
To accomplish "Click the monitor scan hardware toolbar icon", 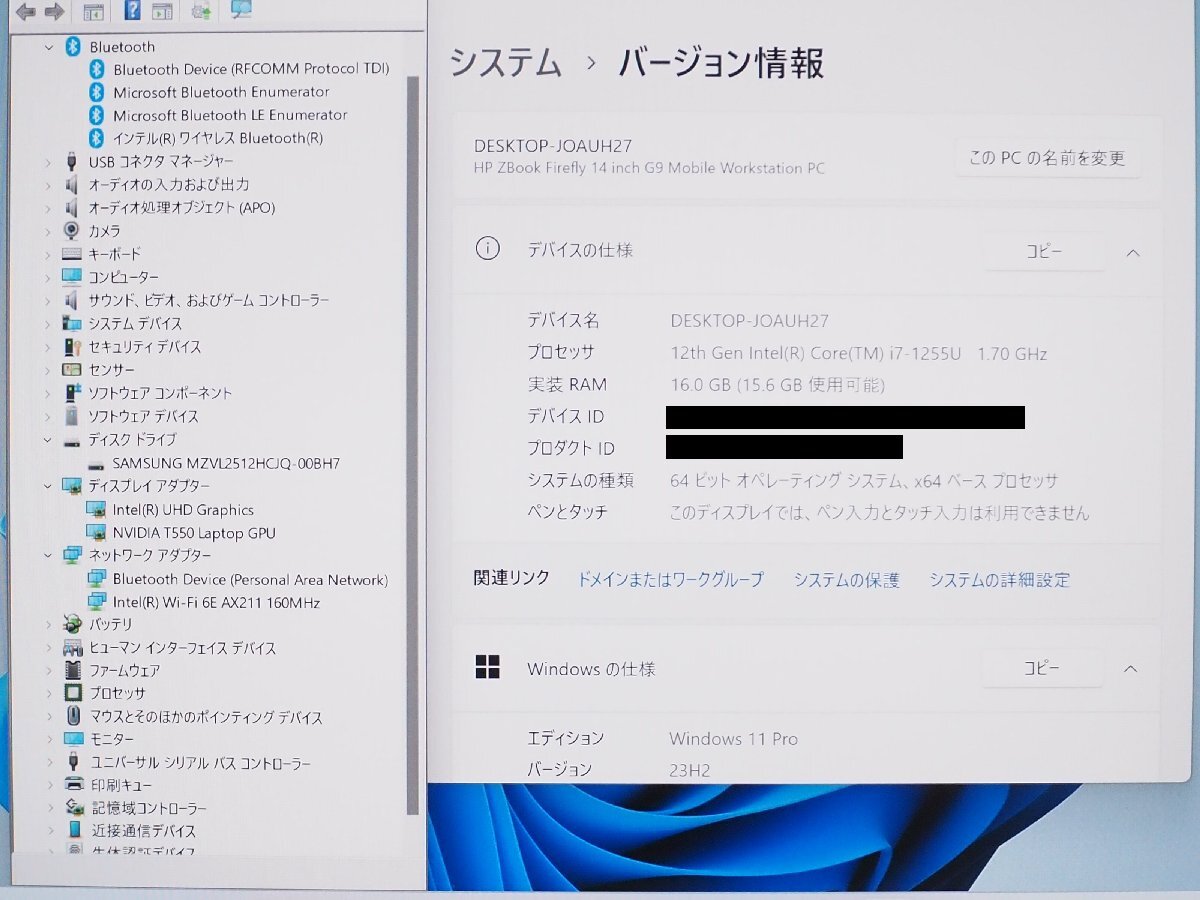I will pyautogui.click(x=241, y=10).
